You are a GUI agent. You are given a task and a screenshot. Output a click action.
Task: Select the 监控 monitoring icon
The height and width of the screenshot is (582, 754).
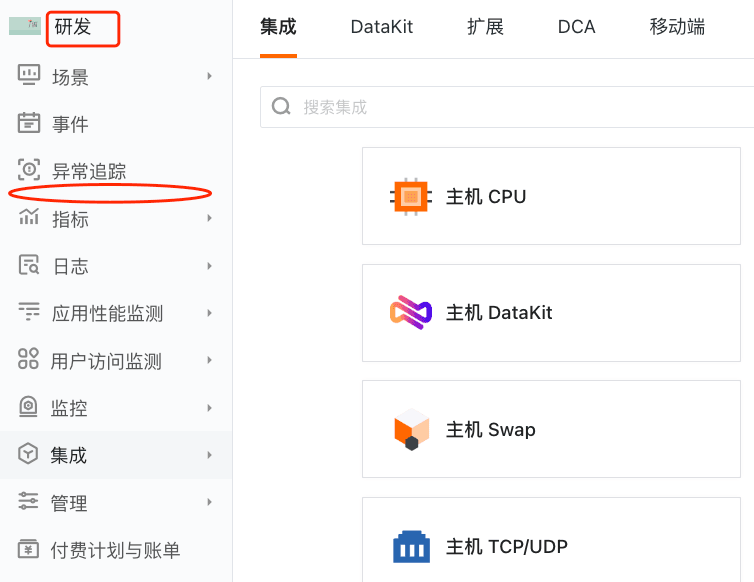click(x=28, y=406)
